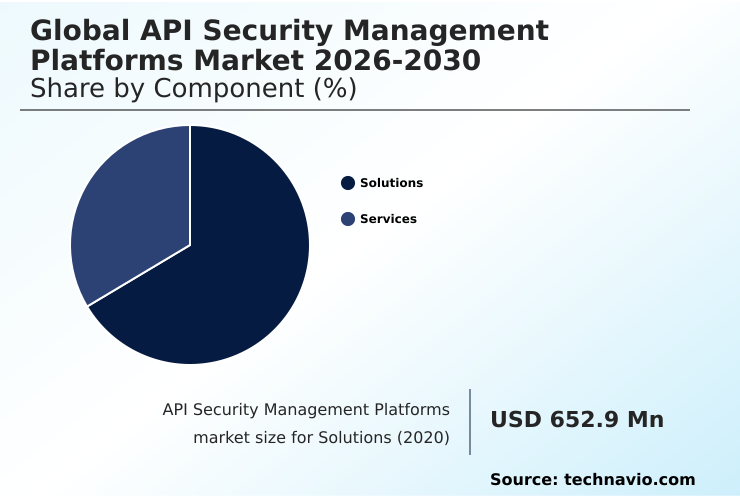Click the 'USD 652.9 Mn' value
This screenshot has height=498, width=740.
tap(576, 420)
